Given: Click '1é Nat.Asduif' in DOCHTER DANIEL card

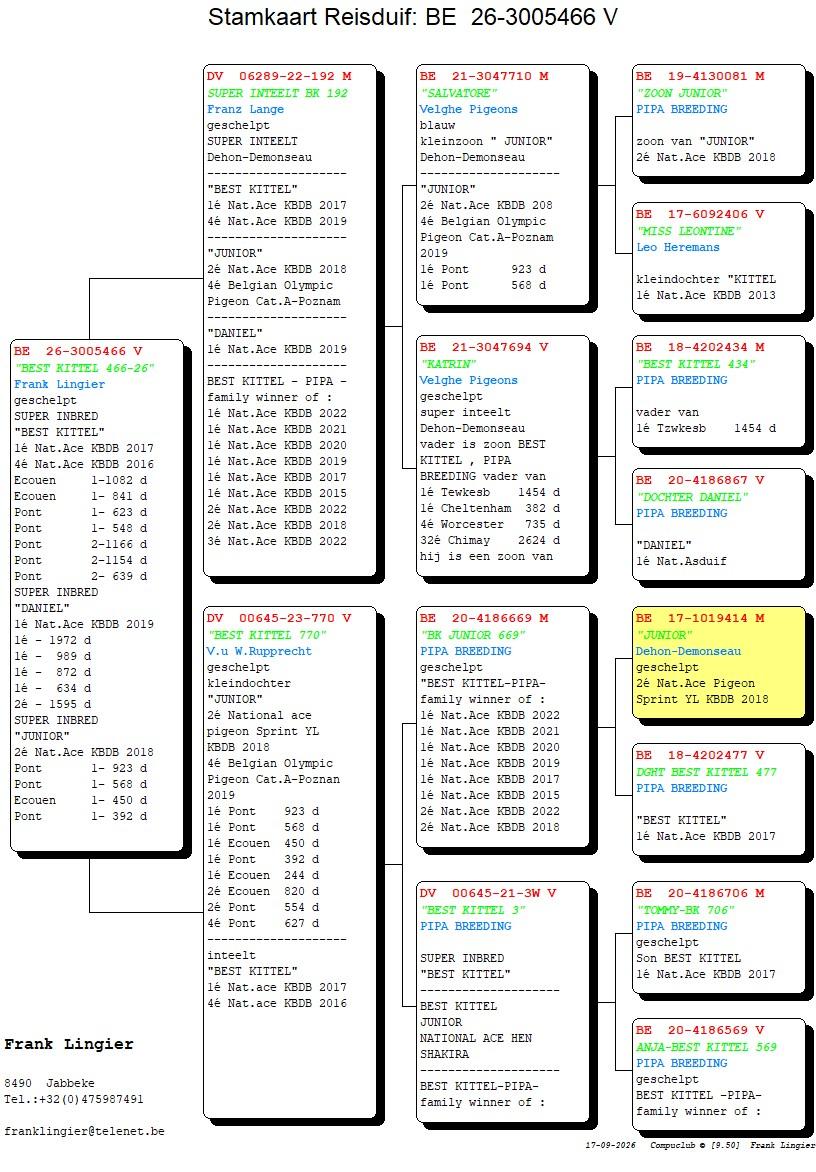Looking at the screenshot, I should tap(681, 561).
